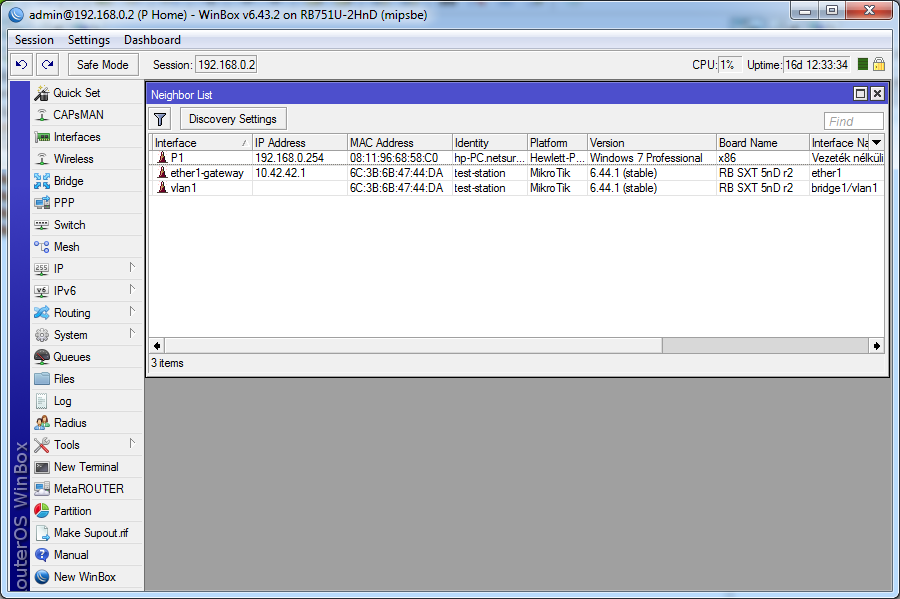Open CAPsMAN menu icon
The image size is (900, 599).
tap(42, 115)
